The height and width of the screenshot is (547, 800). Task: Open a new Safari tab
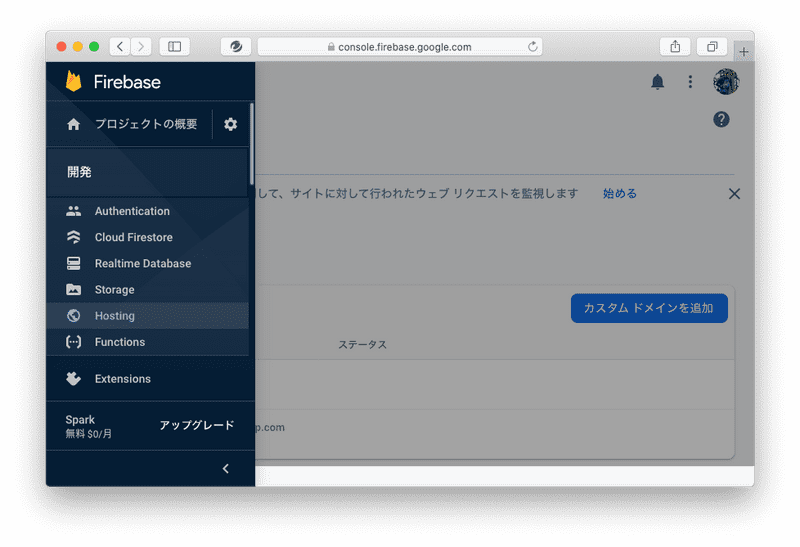tap(744, 52)
